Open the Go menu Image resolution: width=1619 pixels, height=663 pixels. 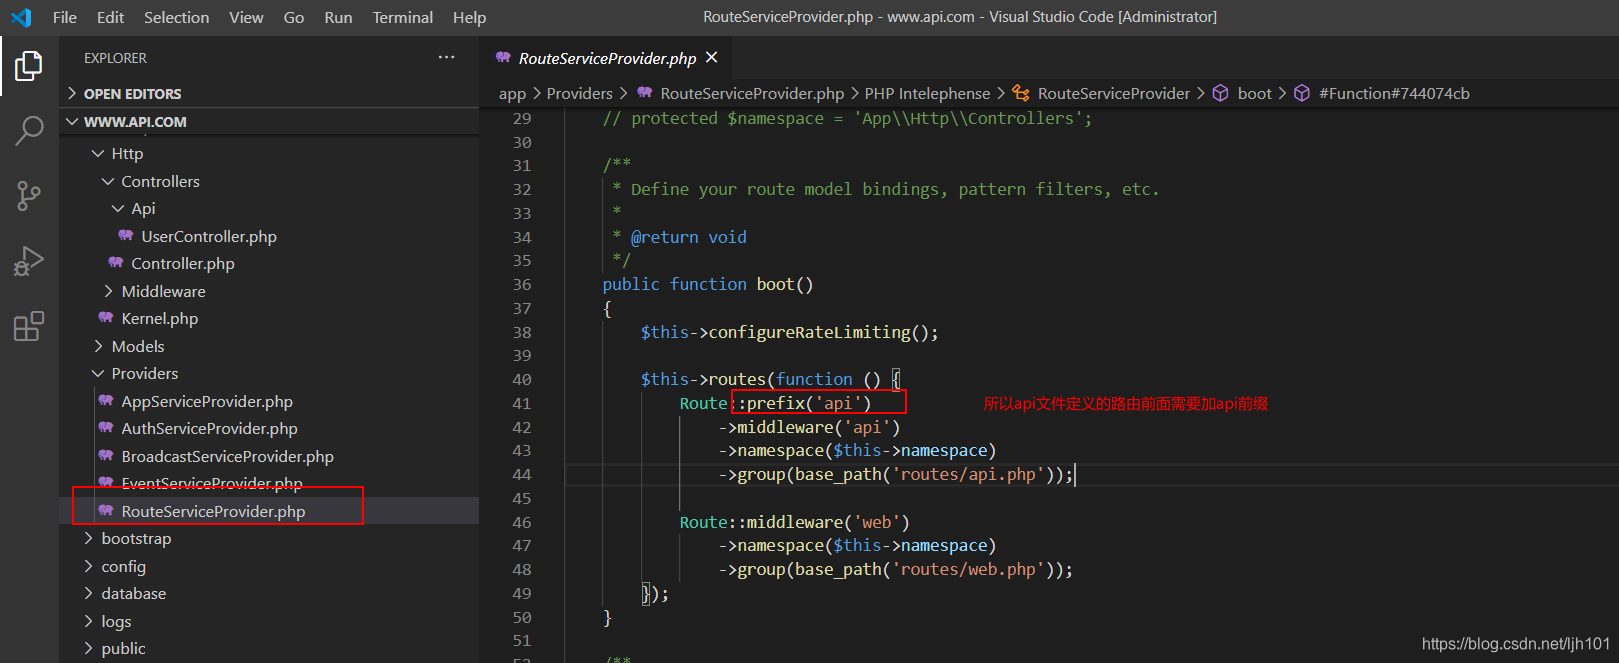tap(294, 17)
